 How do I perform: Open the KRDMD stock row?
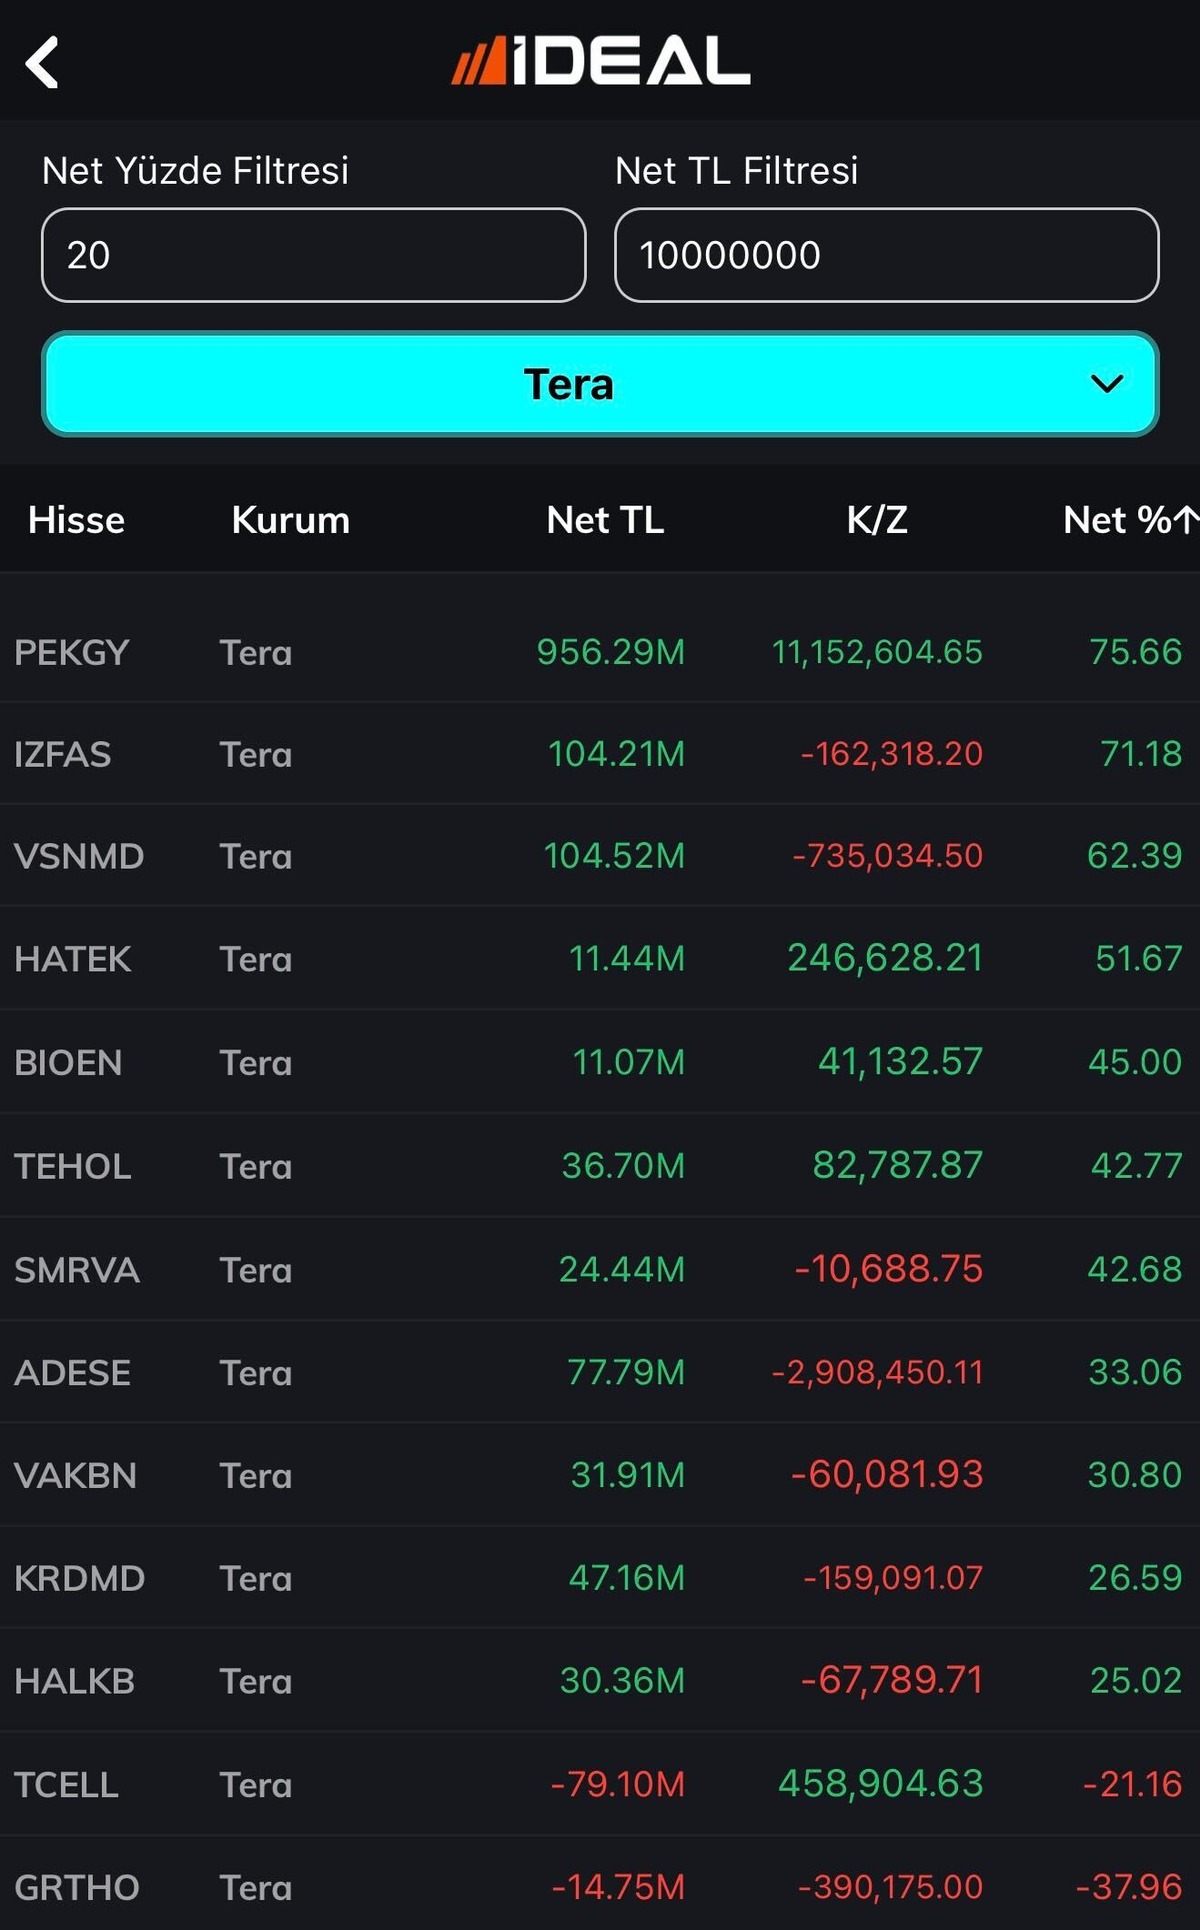600,1578
